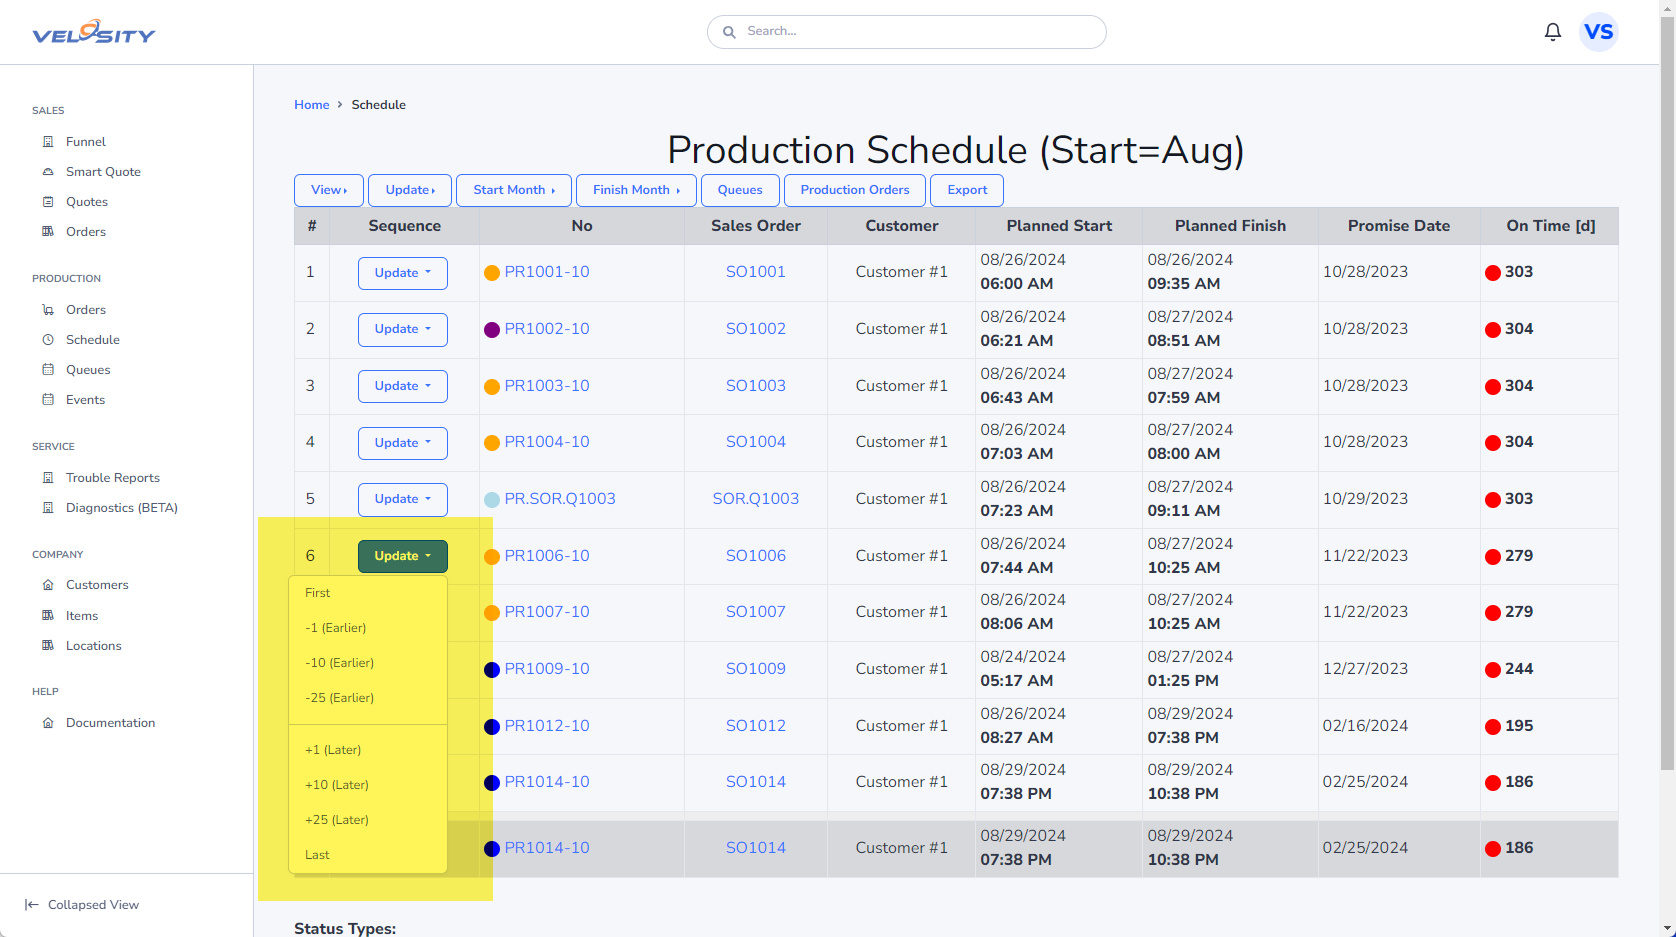Image resolution: width=1676 pixels, height=937 pixels.
Task: Click the Trouble Reports sidebar icon
Action: click(x=48, y=478)
